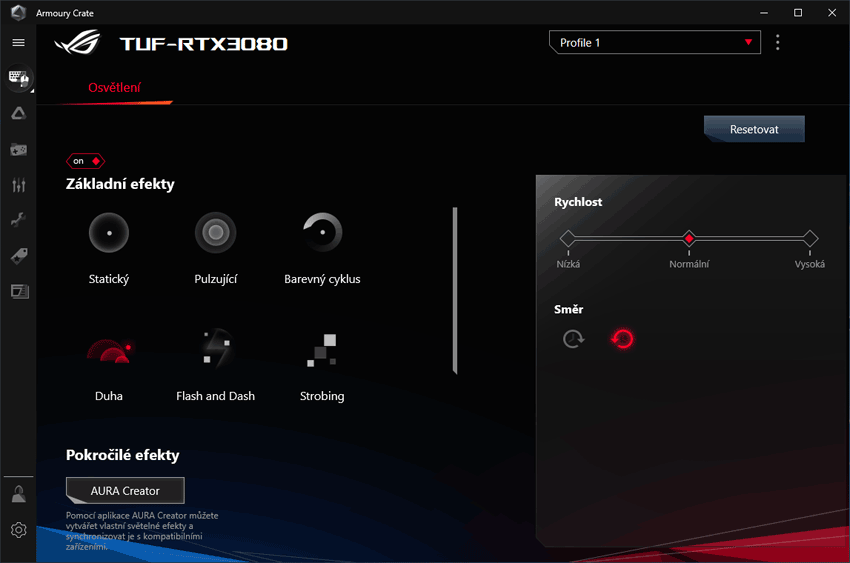Image resolution: width=850 pixels, height=563 pixels.
Task: Set speed slider to Normální
Action: tap(689, 238)
